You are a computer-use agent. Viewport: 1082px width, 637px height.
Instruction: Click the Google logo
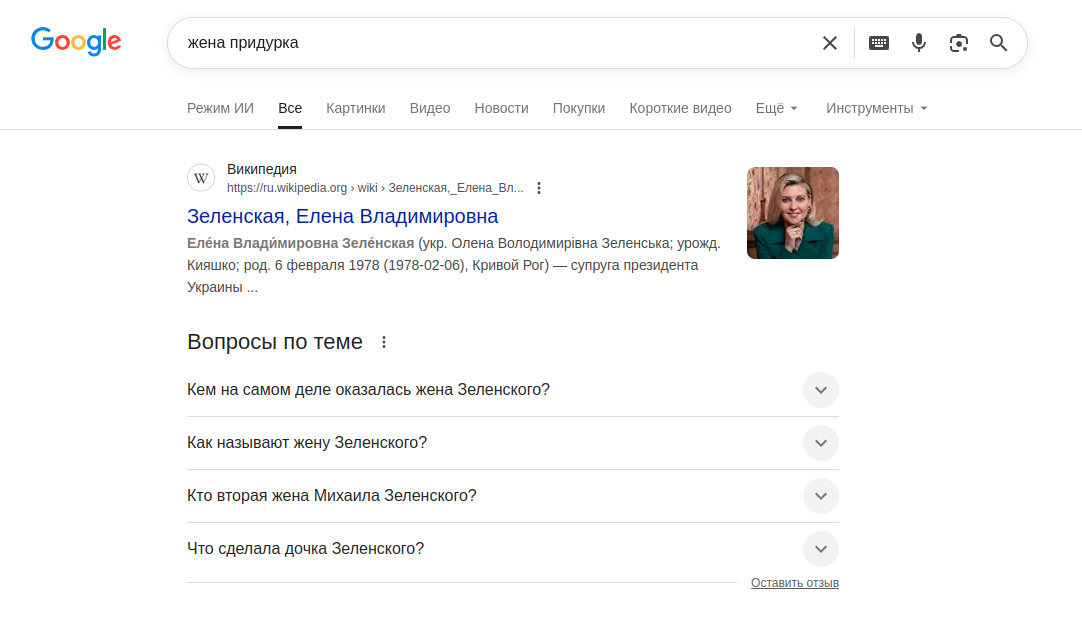click(x=76, y=41)
